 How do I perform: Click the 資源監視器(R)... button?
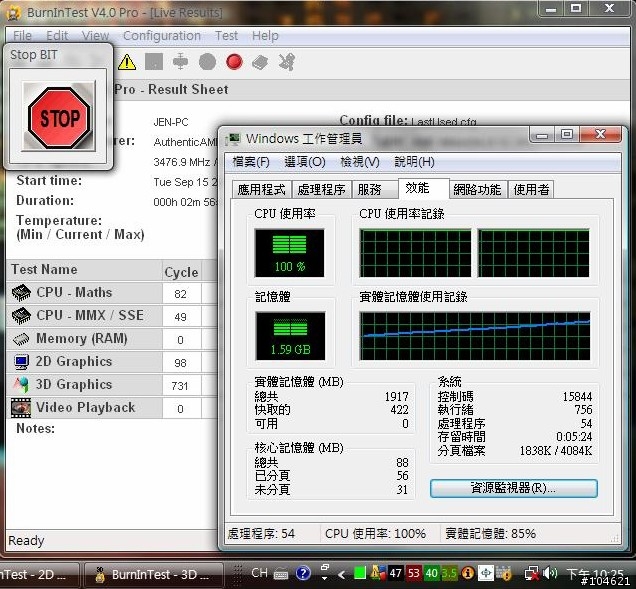(514, 488)
